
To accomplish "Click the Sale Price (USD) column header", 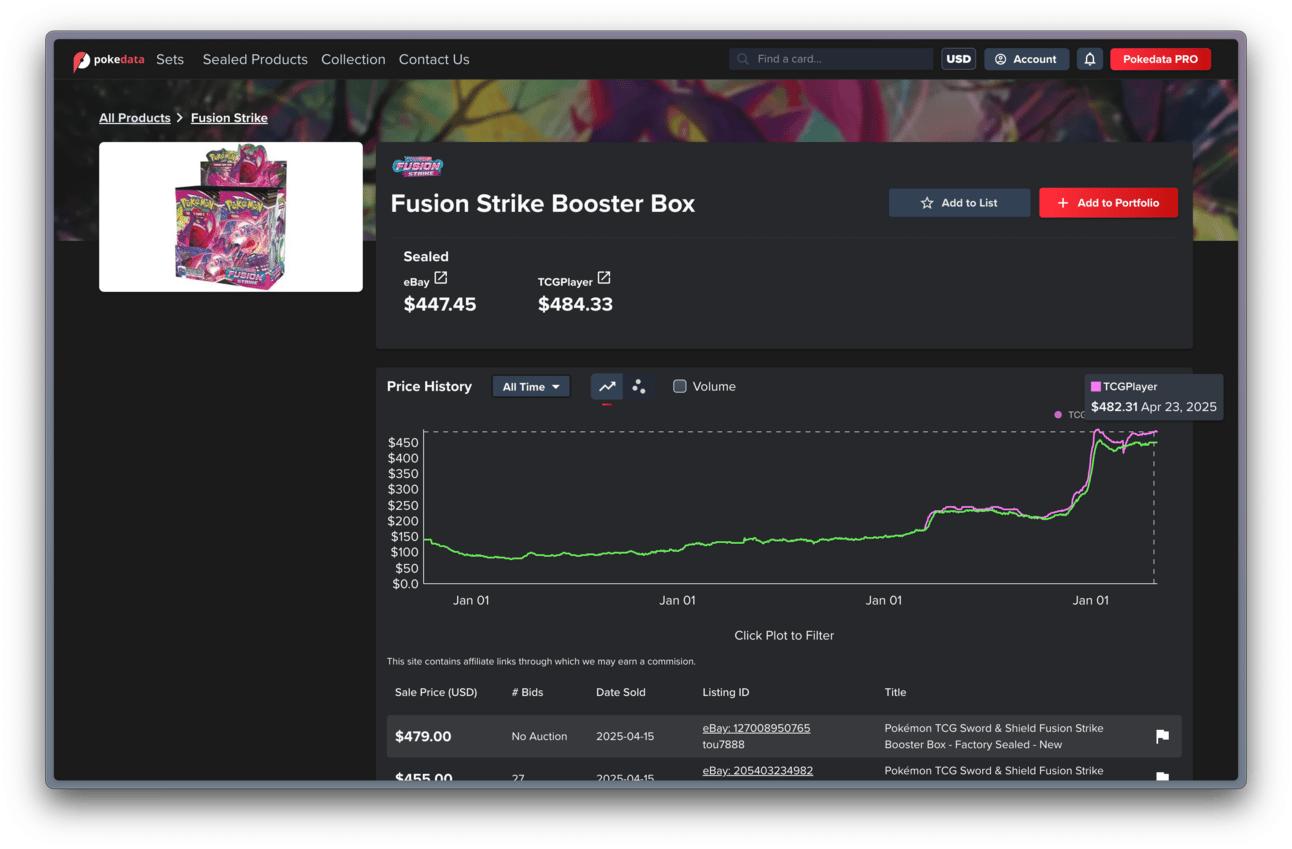I will coord(436,692).
